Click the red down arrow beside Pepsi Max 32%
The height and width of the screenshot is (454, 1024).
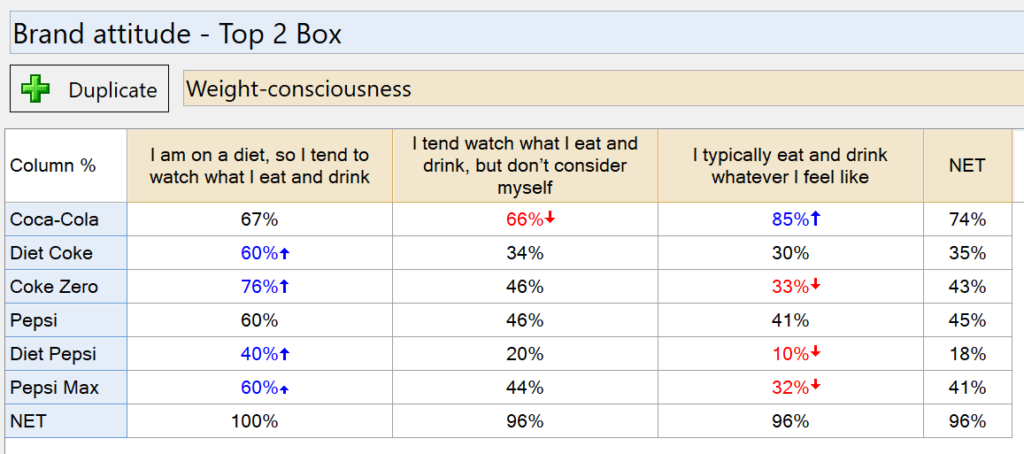click(815, 387)
